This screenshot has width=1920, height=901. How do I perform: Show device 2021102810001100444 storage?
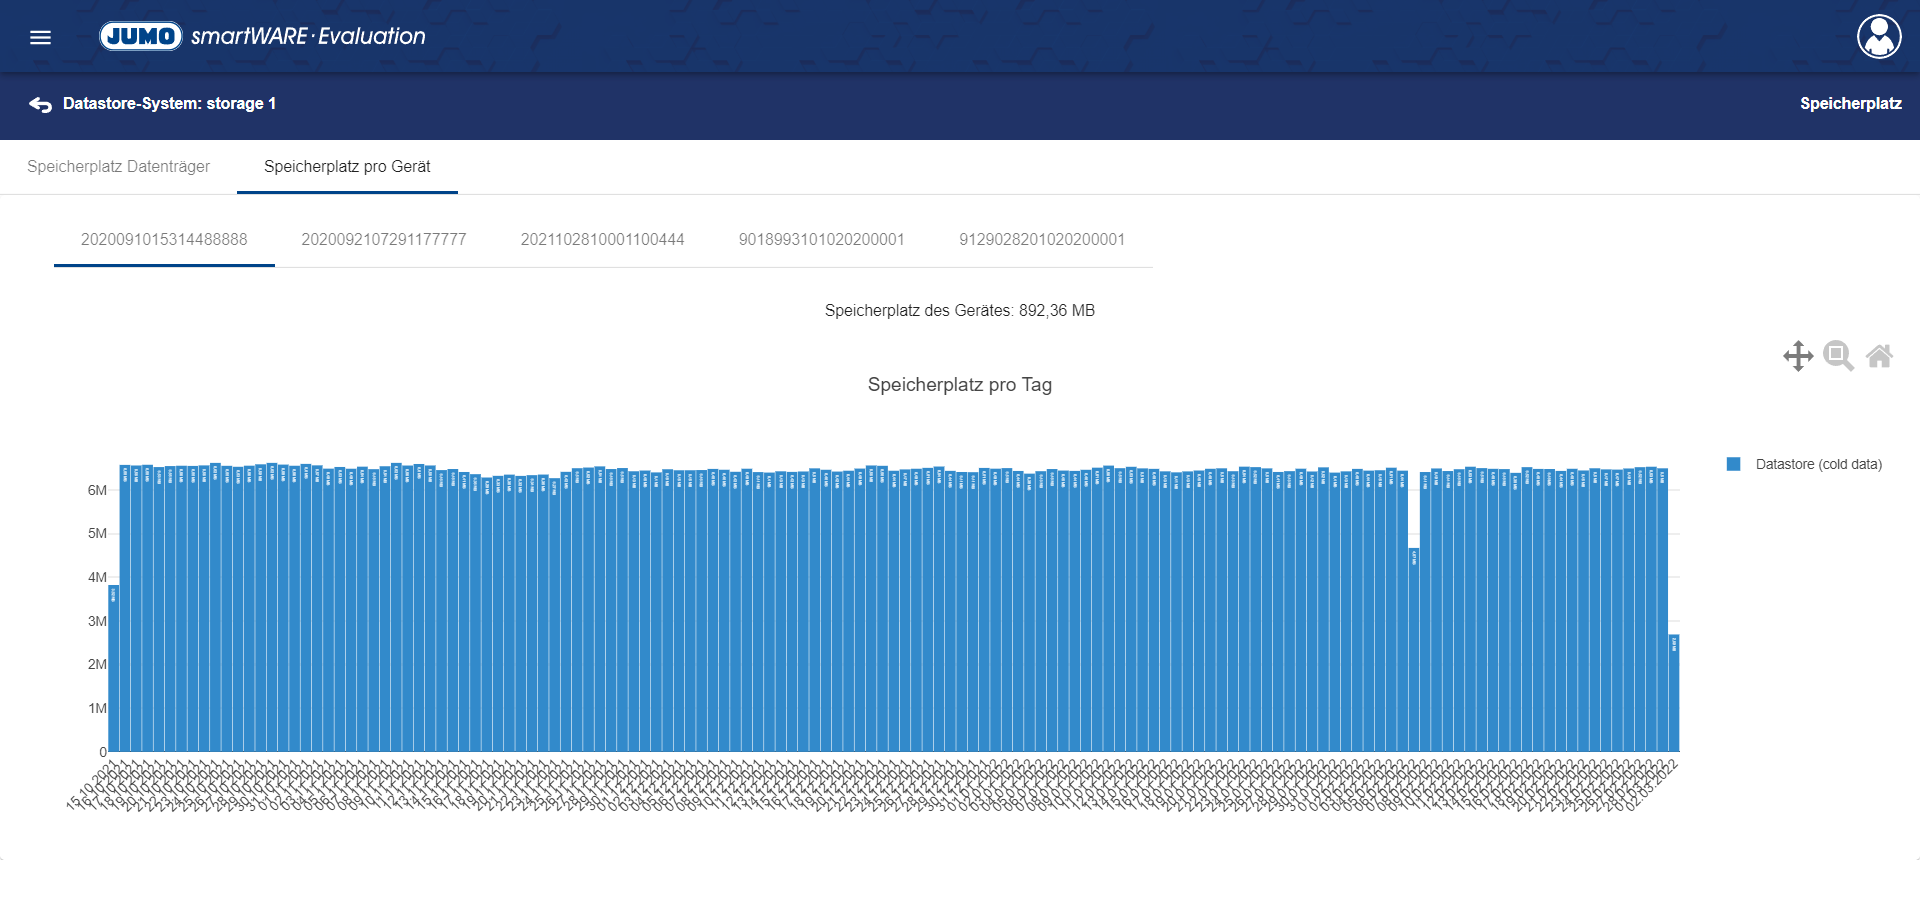click(602, 240)
